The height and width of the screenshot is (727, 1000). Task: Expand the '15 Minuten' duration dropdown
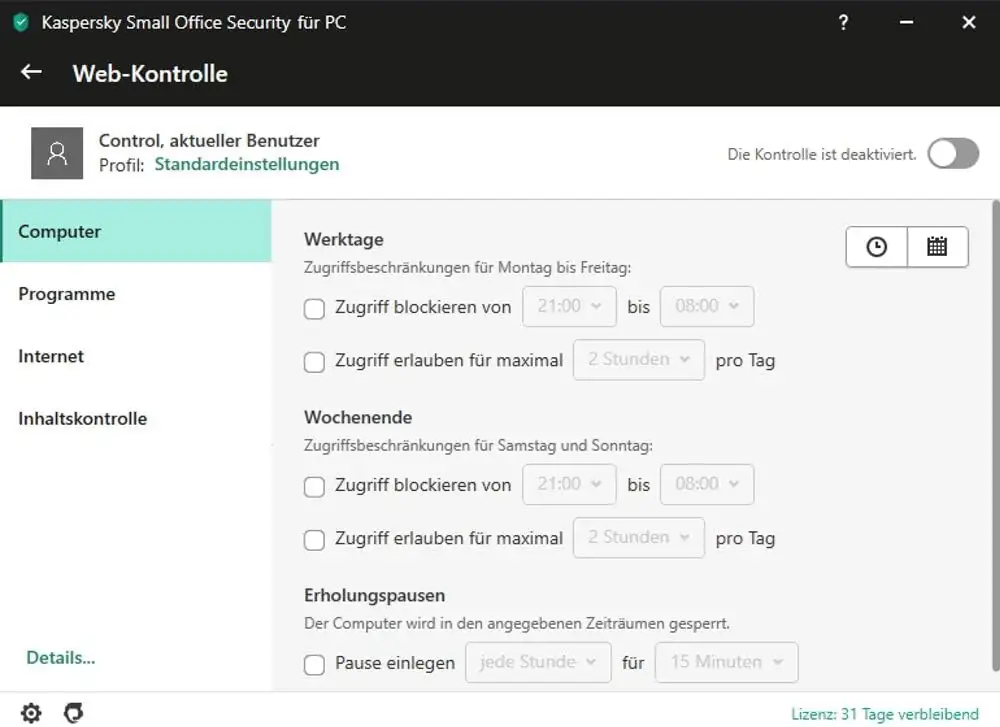click(x=726, y=662)
